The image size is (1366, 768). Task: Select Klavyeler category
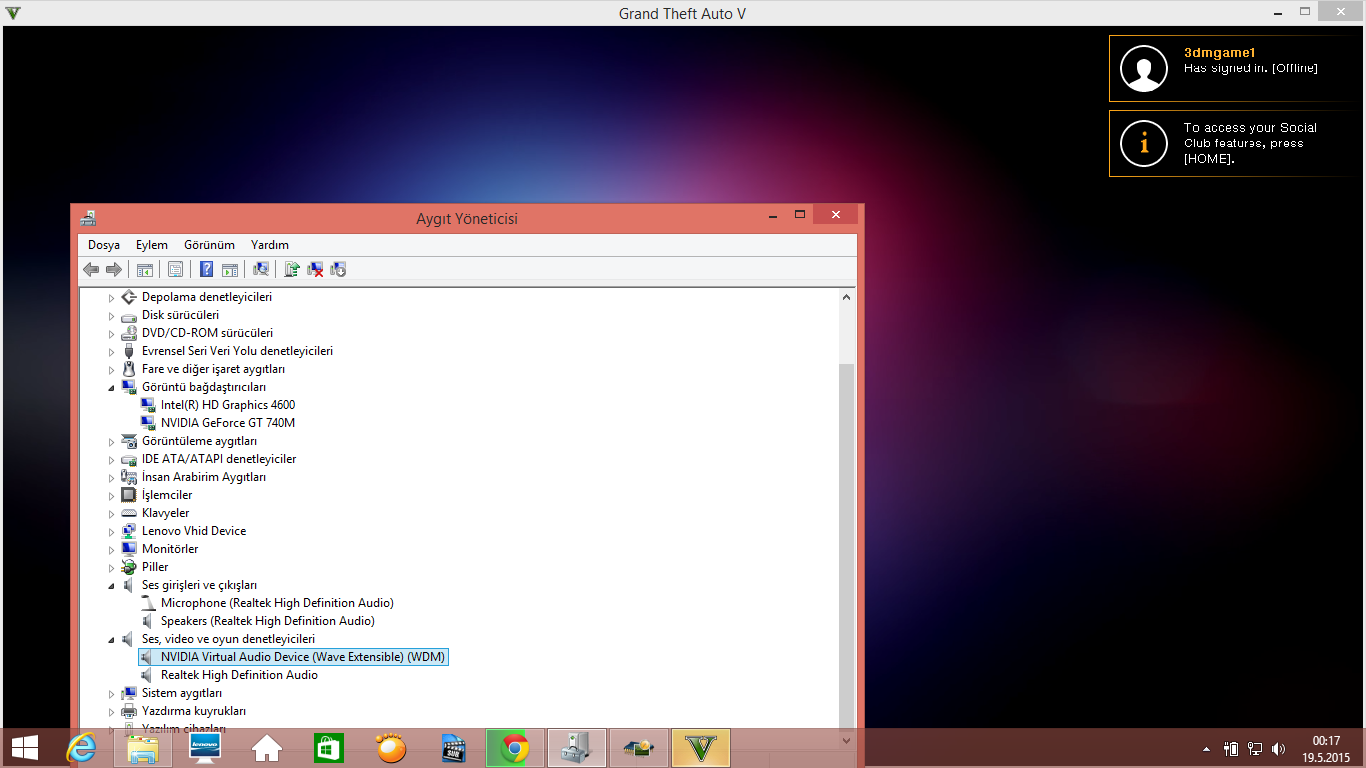[x=165, y=513]
